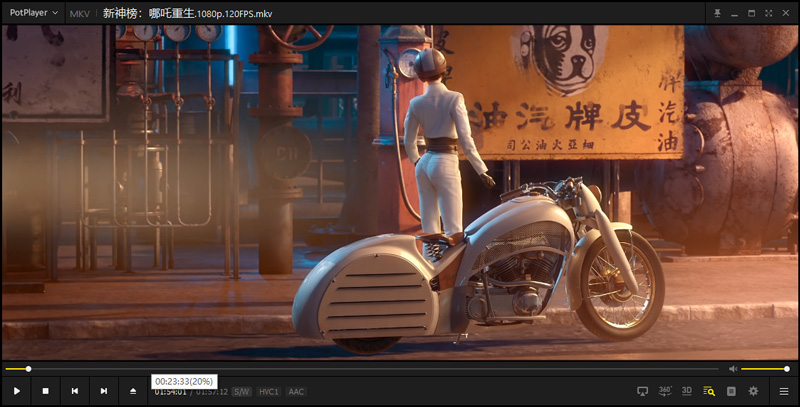Click the AAC audio codec badge
The width and height of the screenshot is (800, 407).
(x=296, y=392)
